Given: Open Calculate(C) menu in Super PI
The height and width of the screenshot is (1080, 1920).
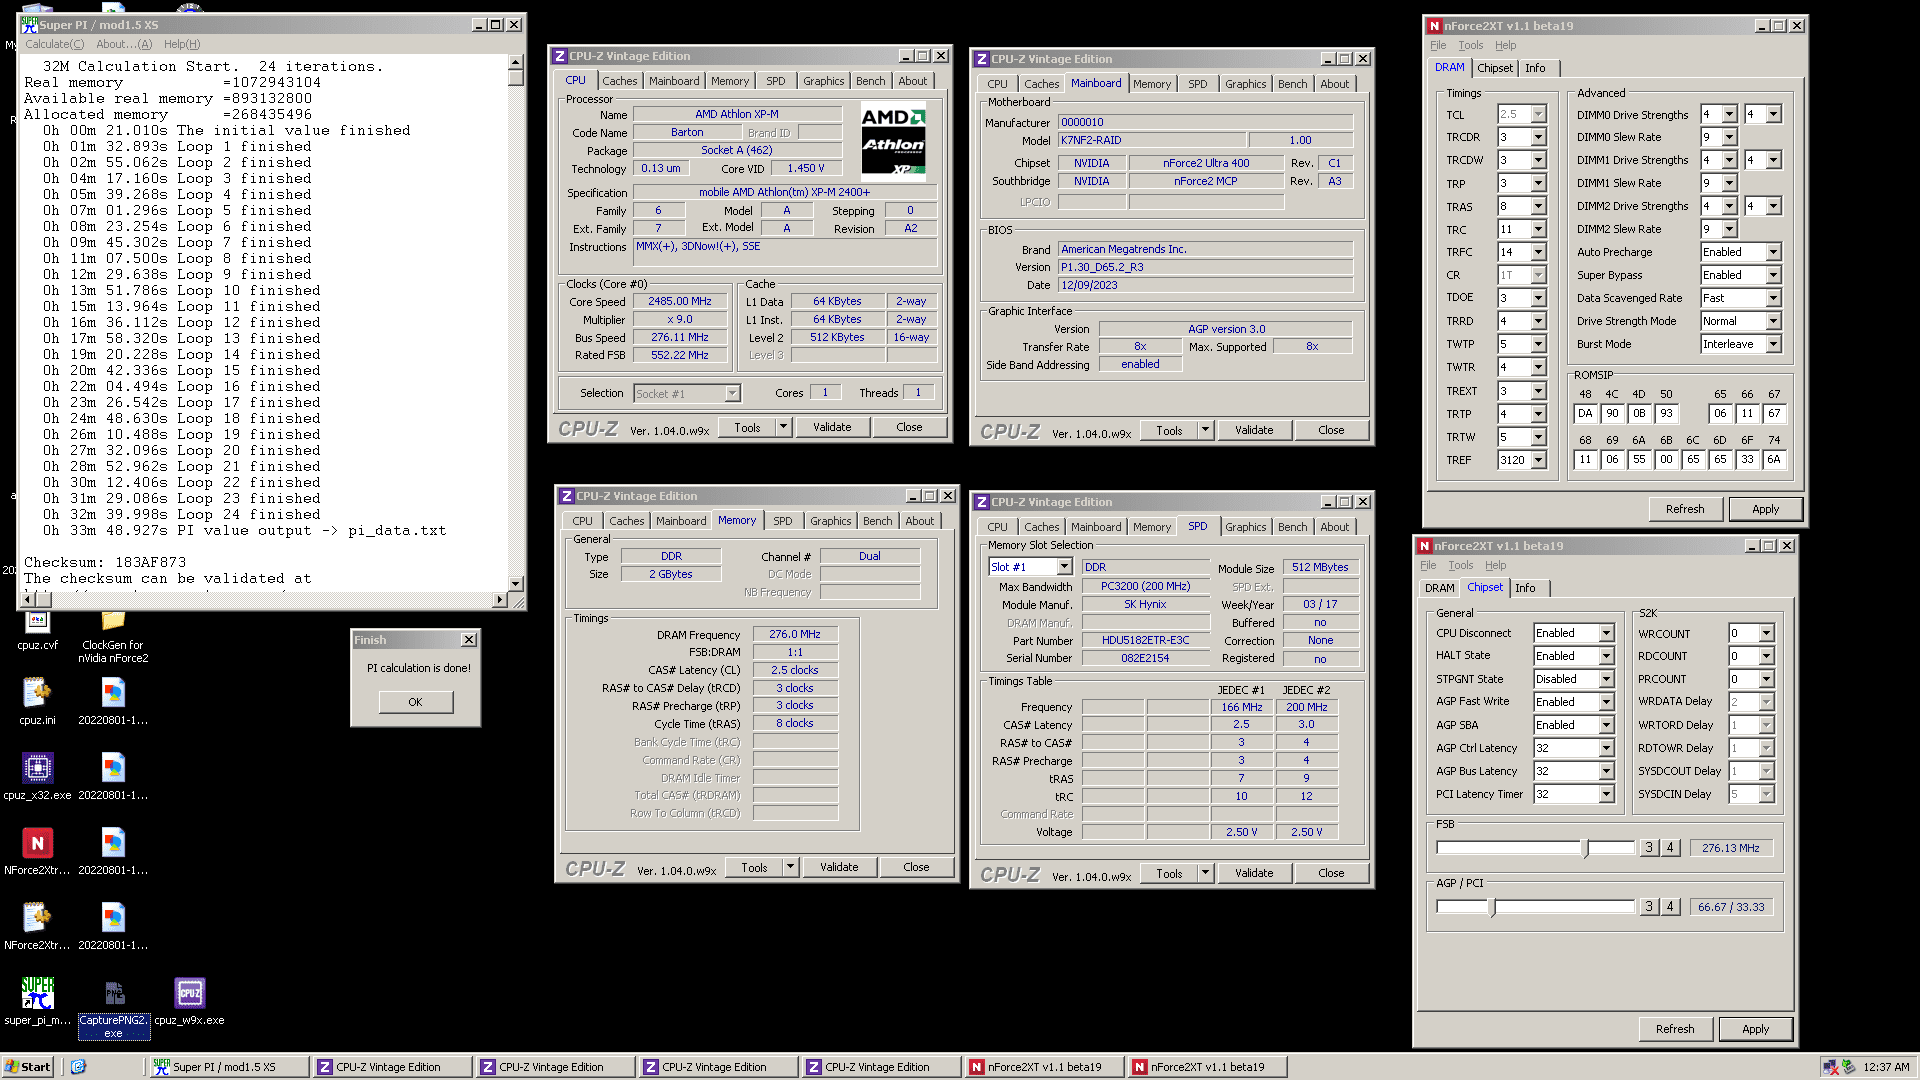Looking at the screenshot, I should pyautogui.click(x=55, y=44).
